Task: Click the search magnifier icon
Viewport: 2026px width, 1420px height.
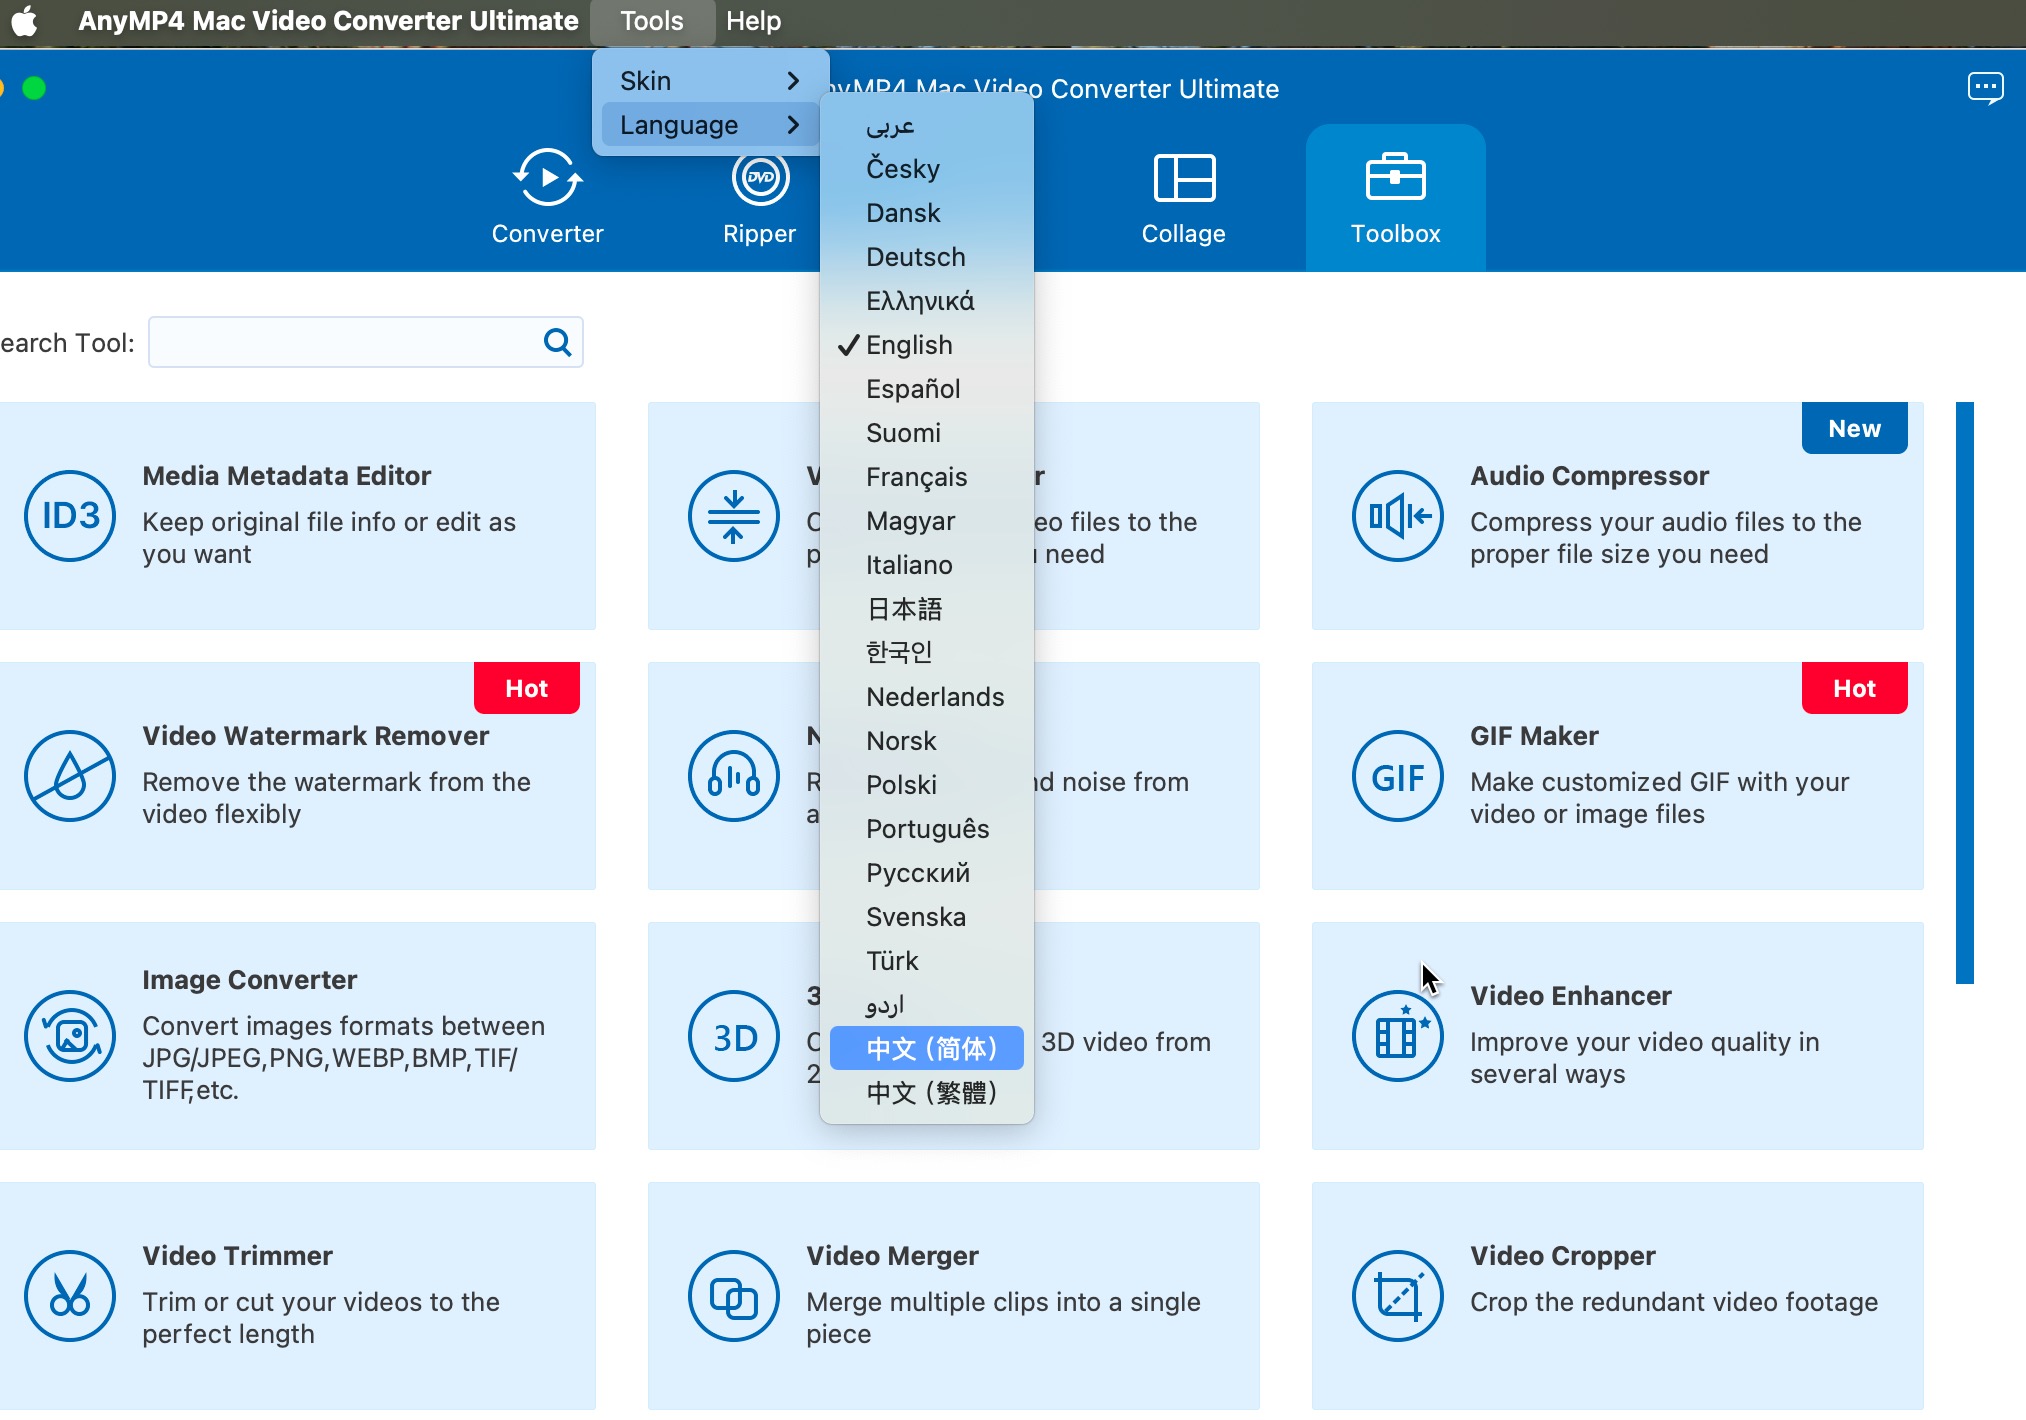Action: (557, 343)
